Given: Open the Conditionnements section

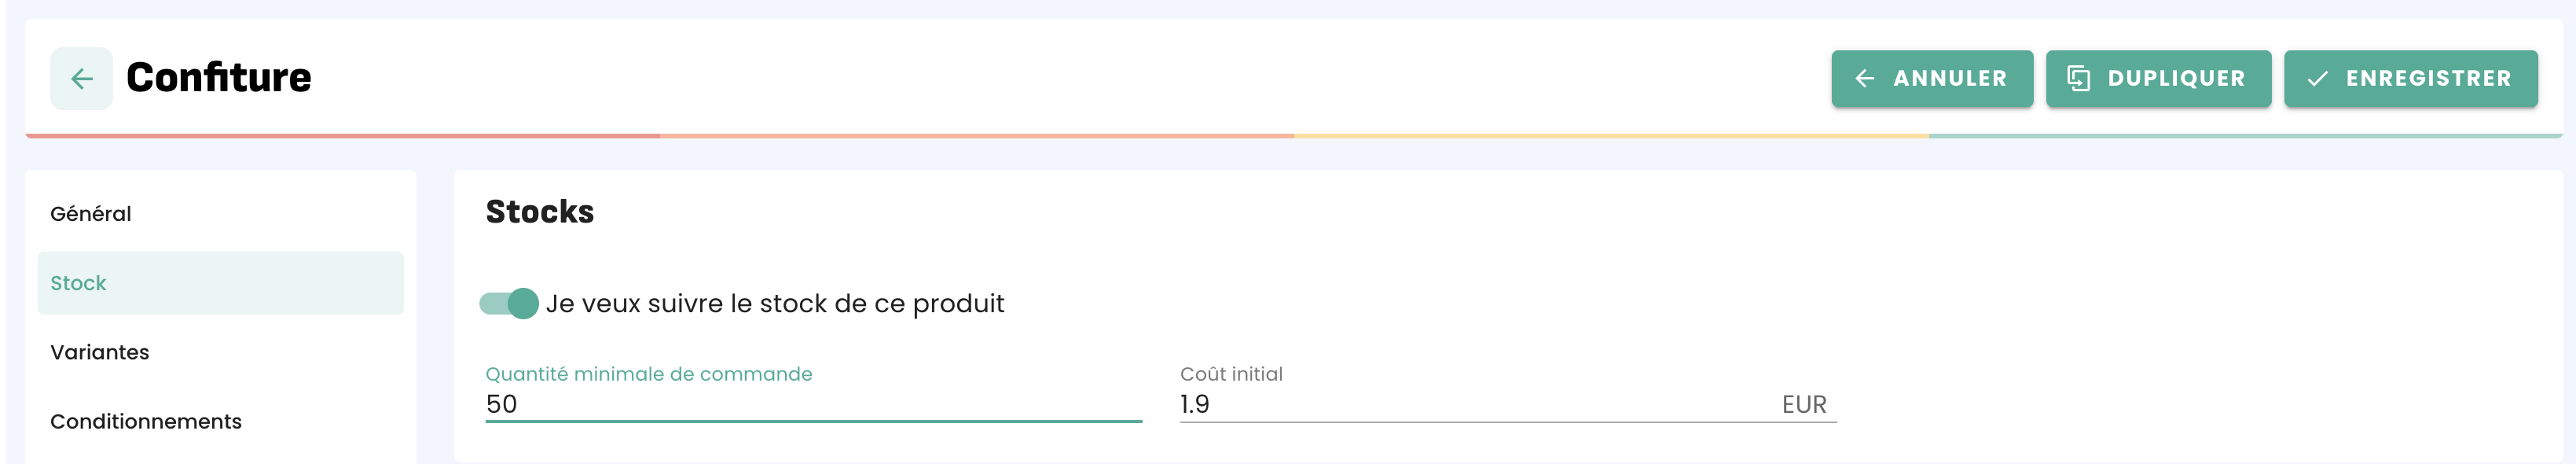Looking at the screenshot, I should [146, 421].
